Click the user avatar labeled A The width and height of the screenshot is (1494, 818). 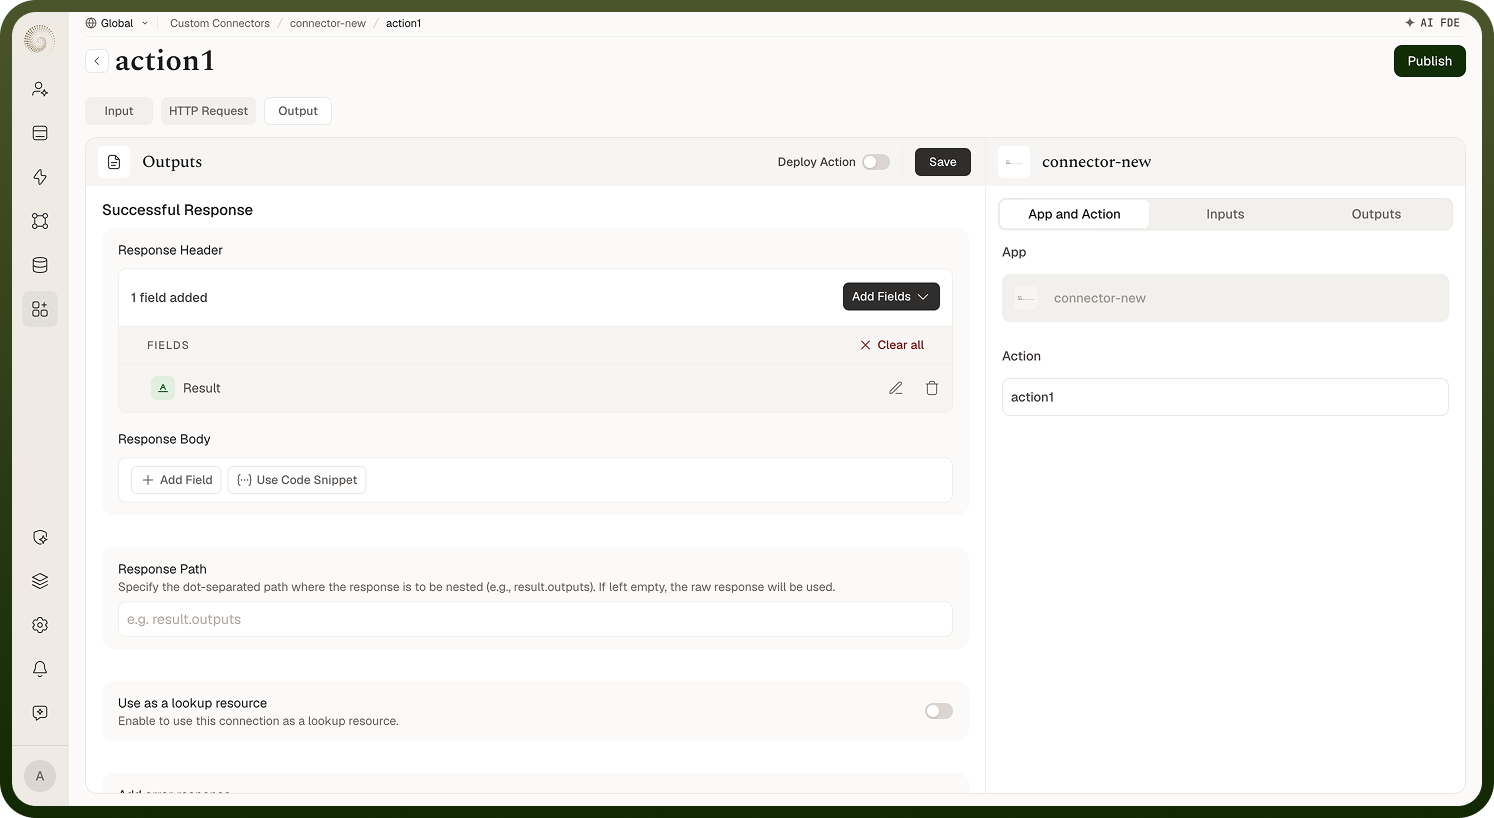(40, 776)
